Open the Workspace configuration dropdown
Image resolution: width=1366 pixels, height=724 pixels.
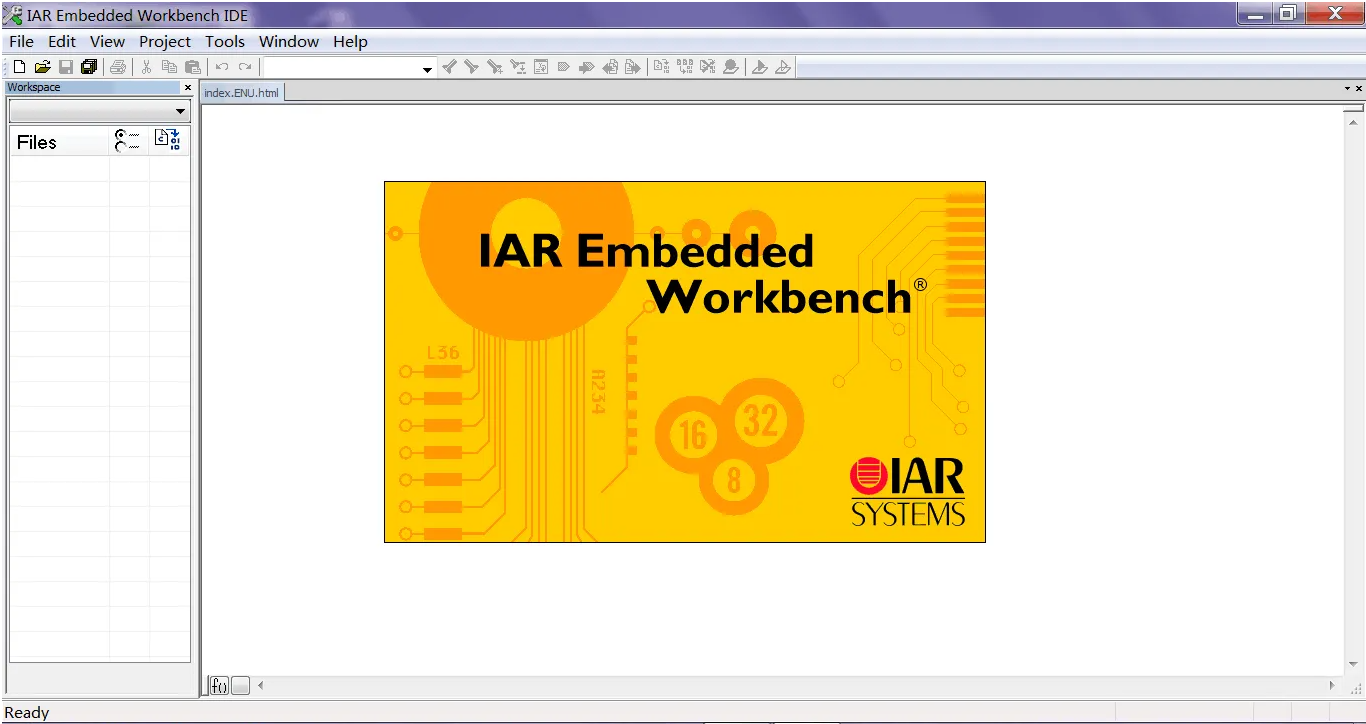point(180,111)
